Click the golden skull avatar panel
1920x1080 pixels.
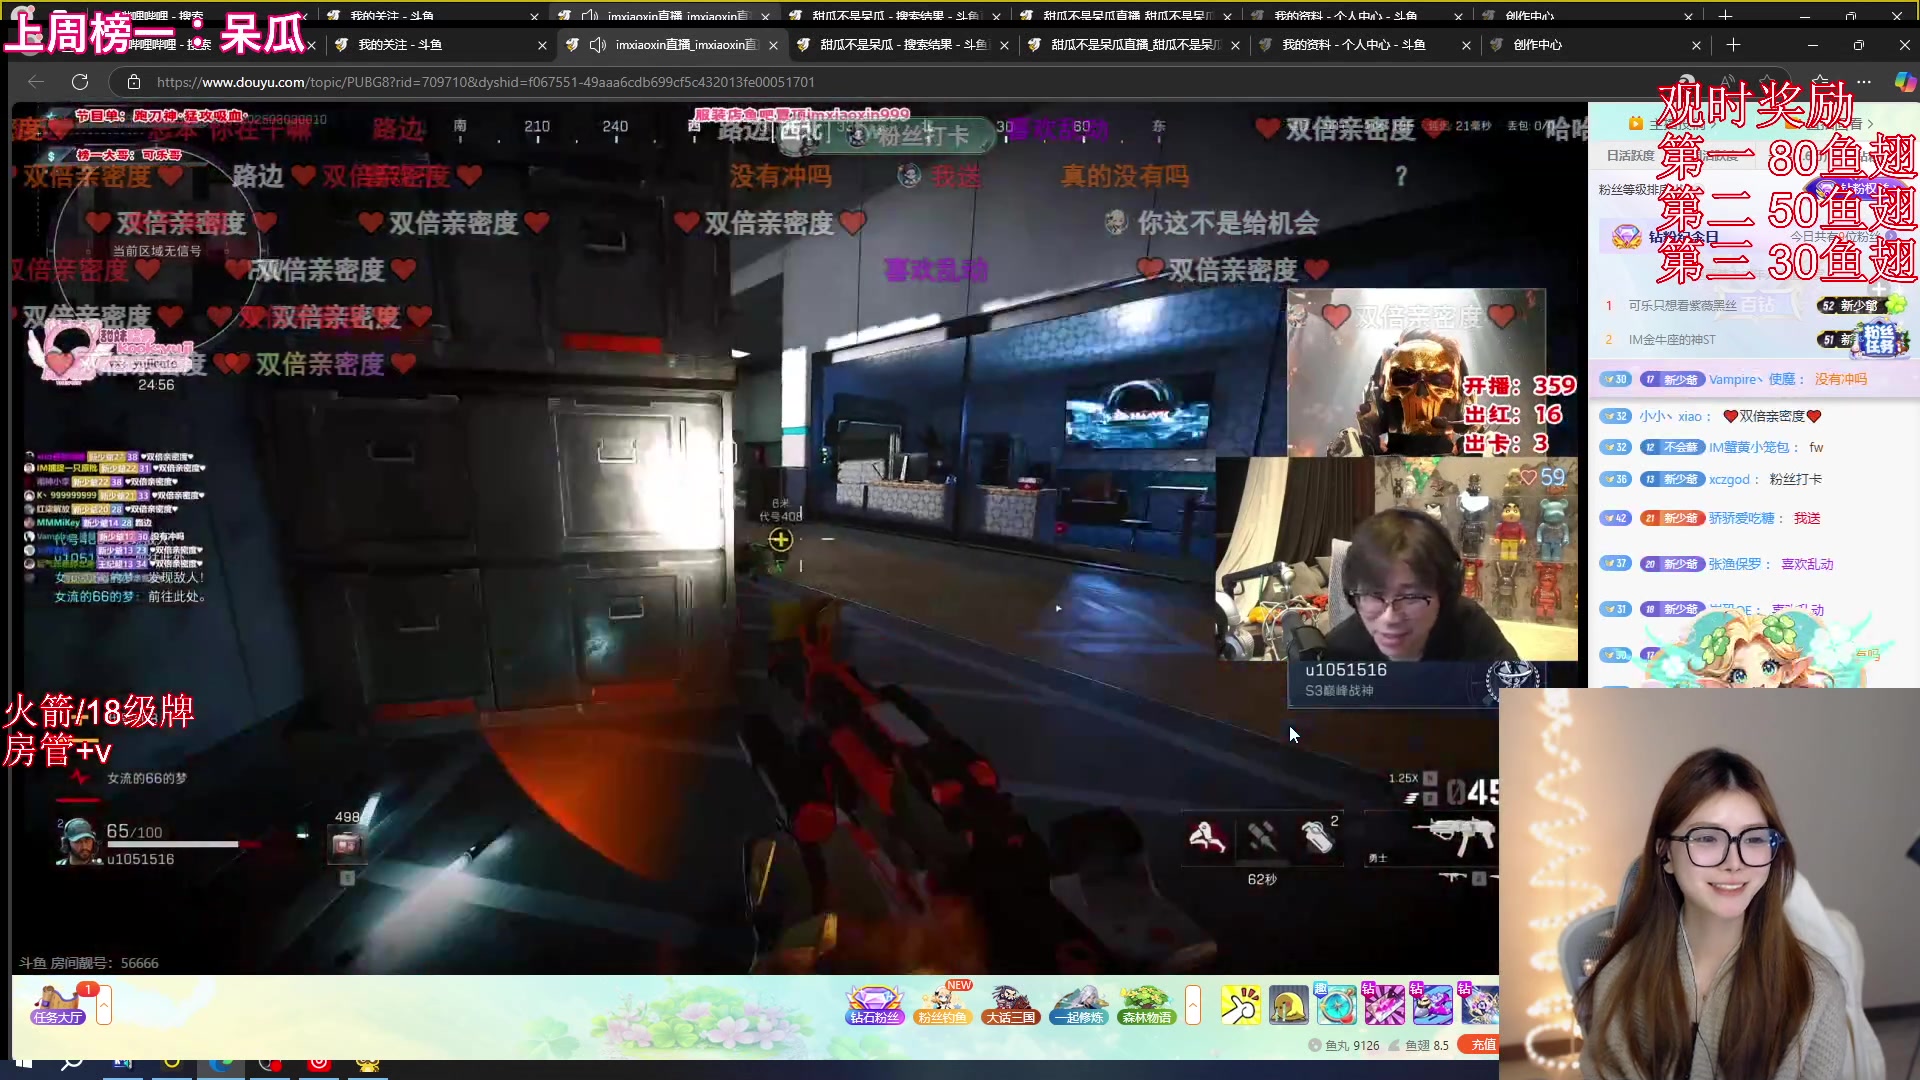point(1416,372)
